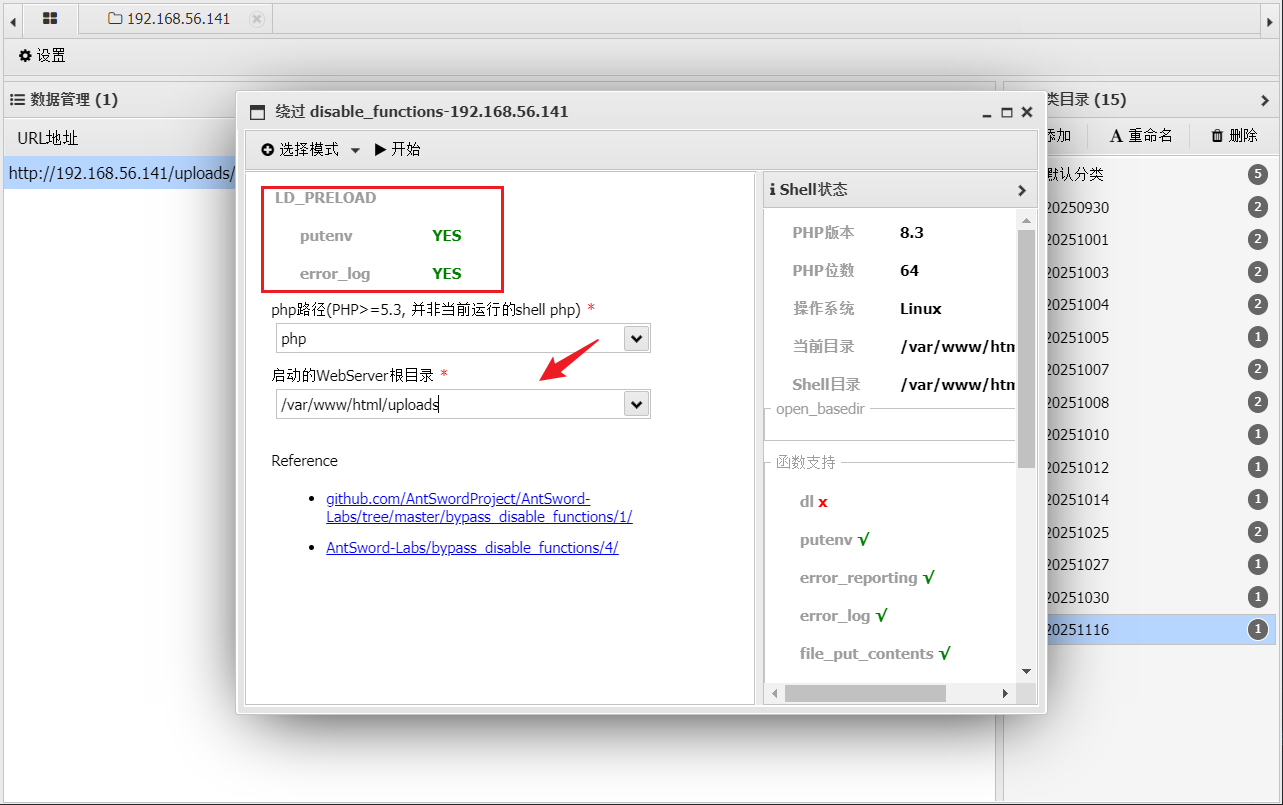This screenshot has width=1283, height=805.
Task: Collapse the 分类目录 panel arrow
Action: coord(1265,100)
